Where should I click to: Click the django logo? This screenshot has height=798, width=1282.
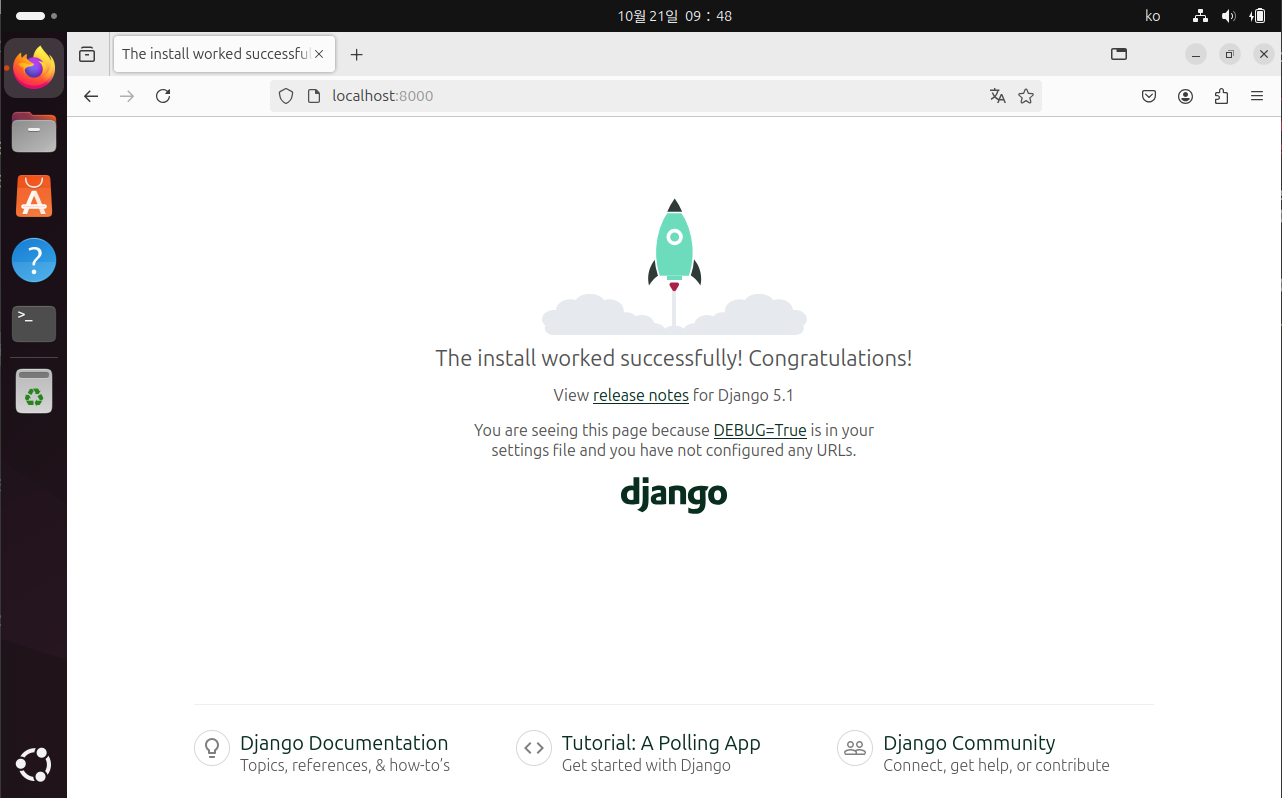(674, 494)
